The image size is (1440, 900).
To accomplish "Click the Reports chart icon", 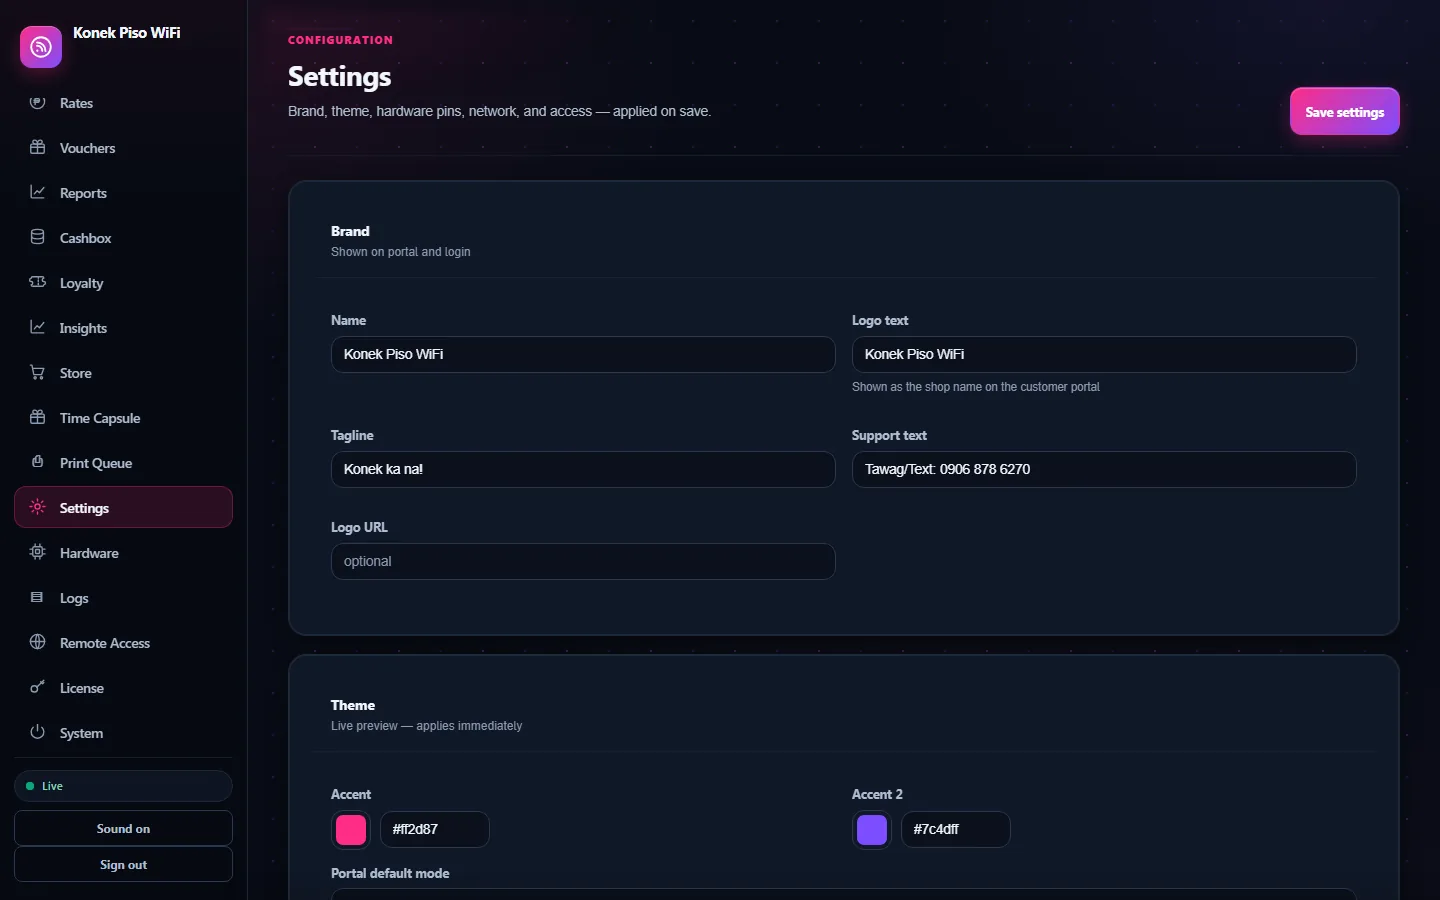I will [x=38, y=193].
